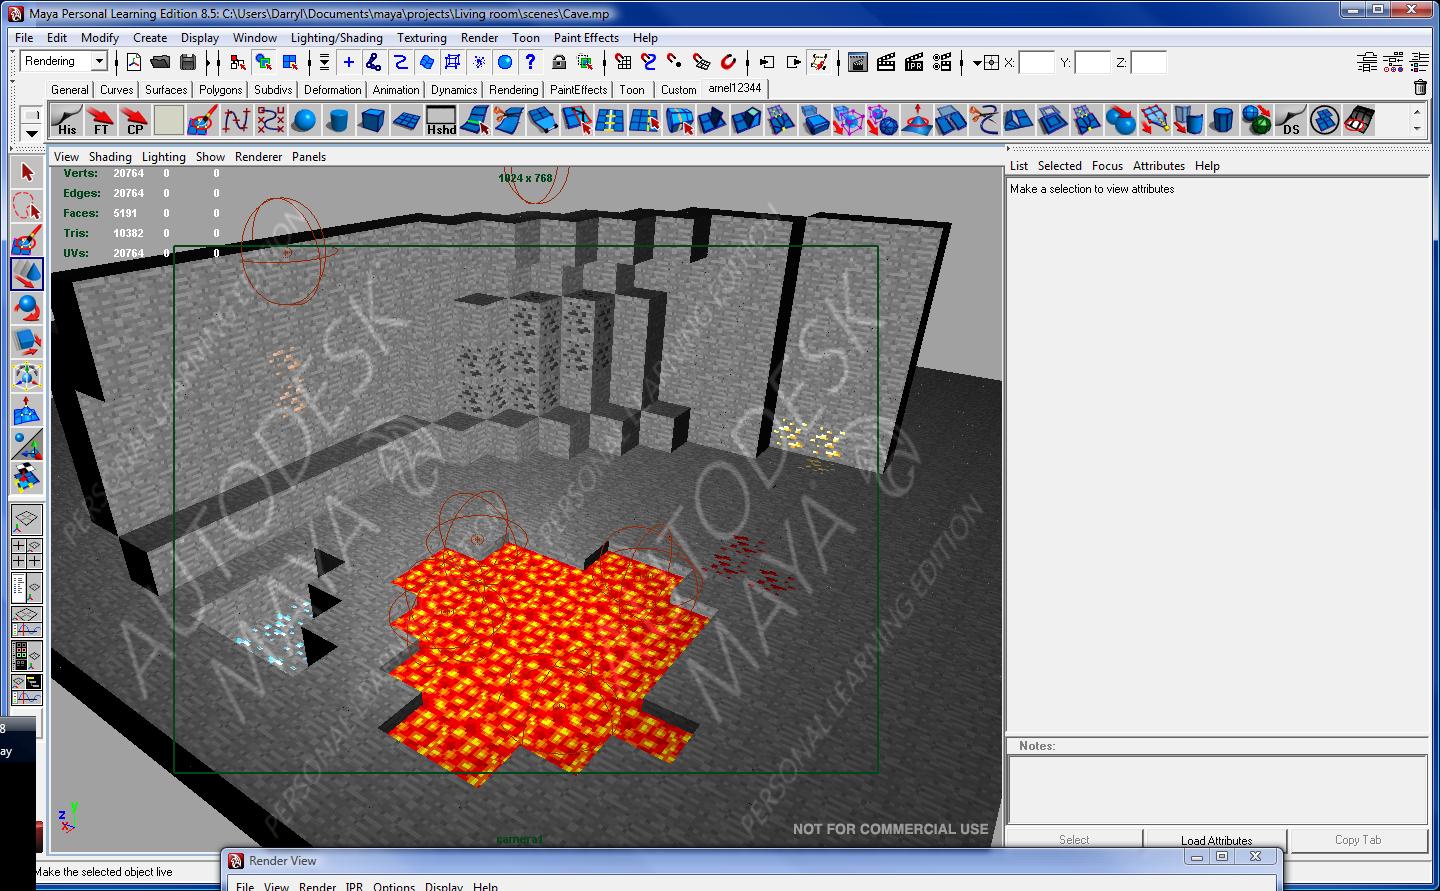Toggle Snap to Points icon
The image size is (1440, 891).
tap(675, 62)
